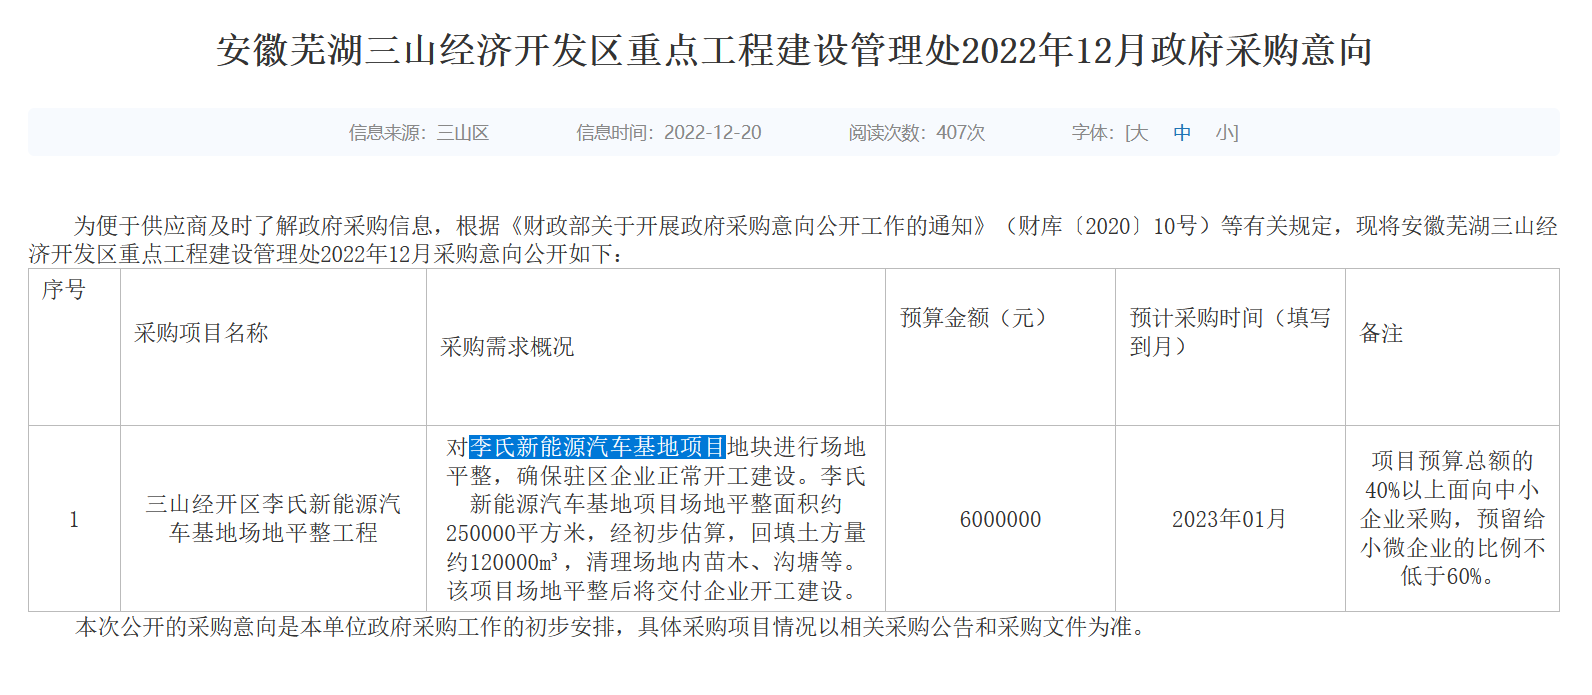Click the serial number 1 cell
The height and width of the screenshot is (695, 1592).
(x=74, y=519)
